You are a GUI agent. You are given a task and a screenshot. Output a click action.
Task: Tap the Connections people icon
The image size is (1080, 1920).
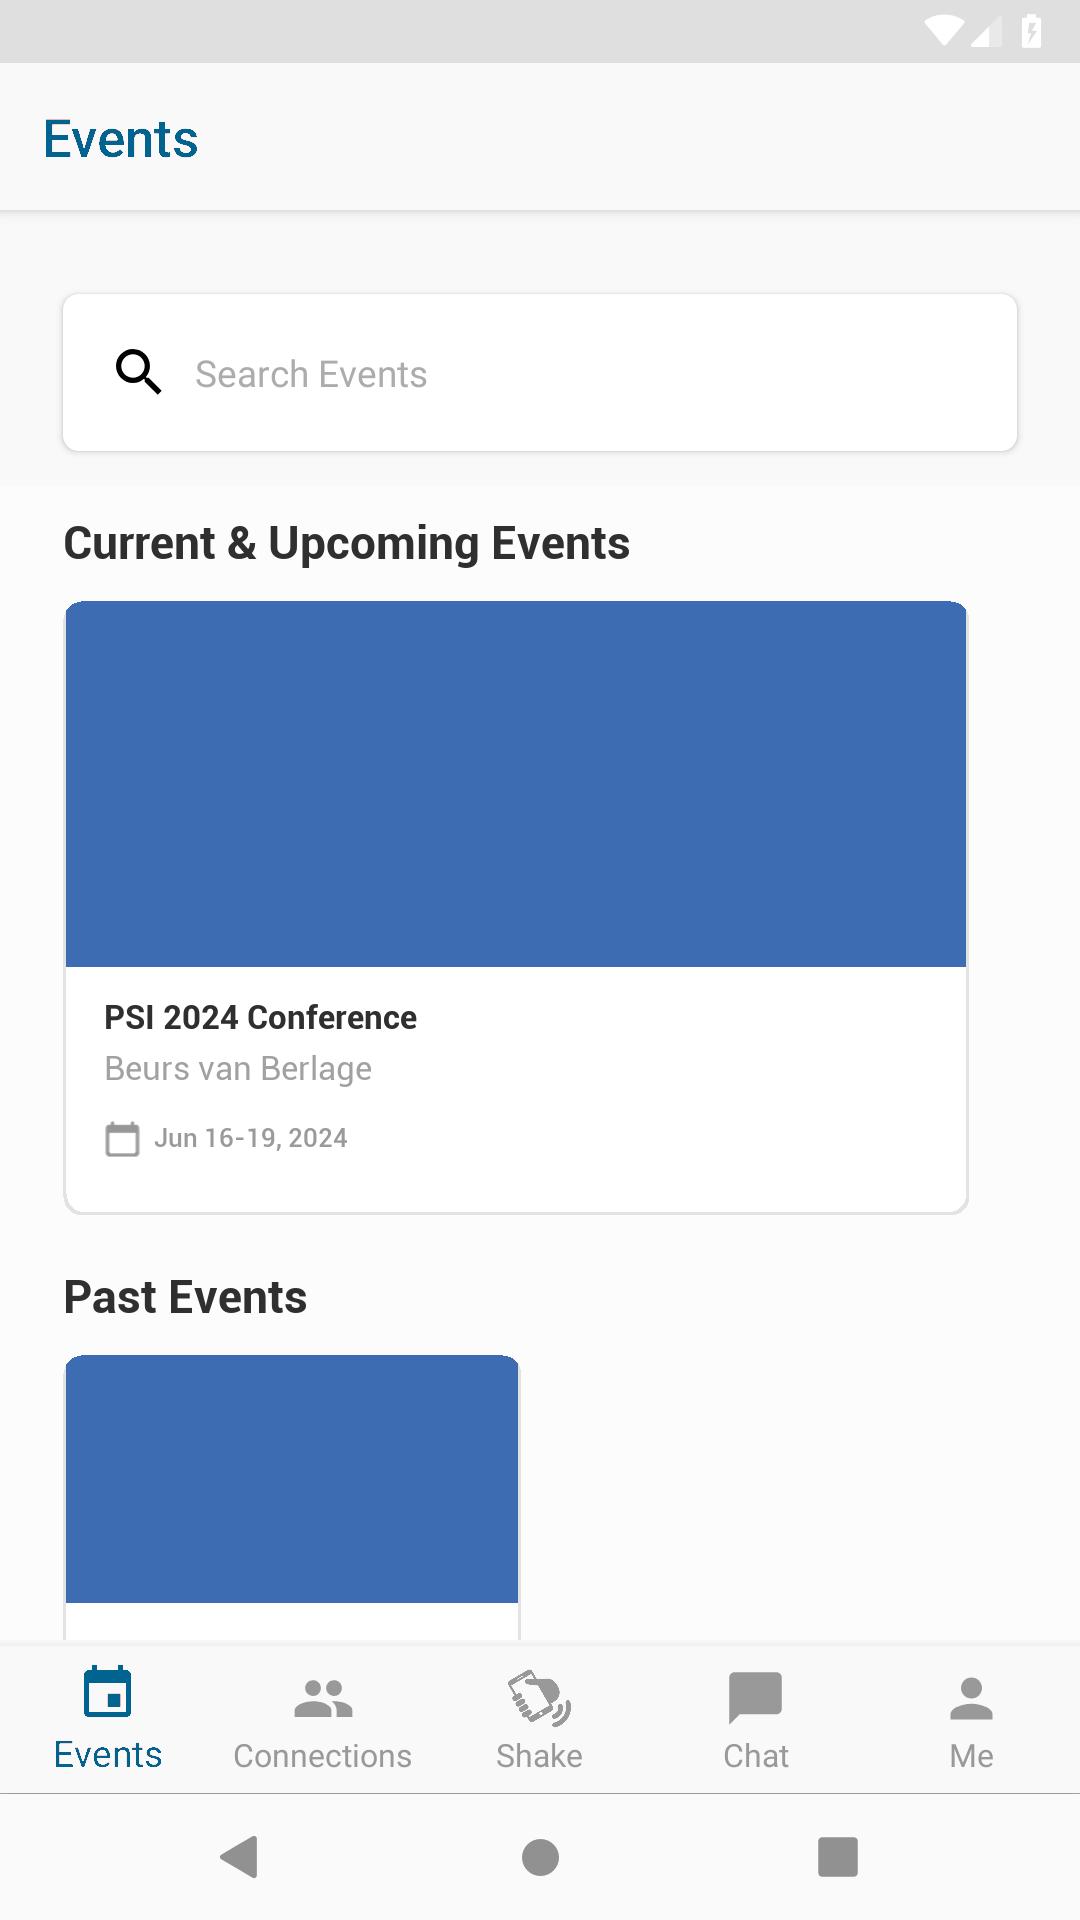click(x=323, y=1698)
